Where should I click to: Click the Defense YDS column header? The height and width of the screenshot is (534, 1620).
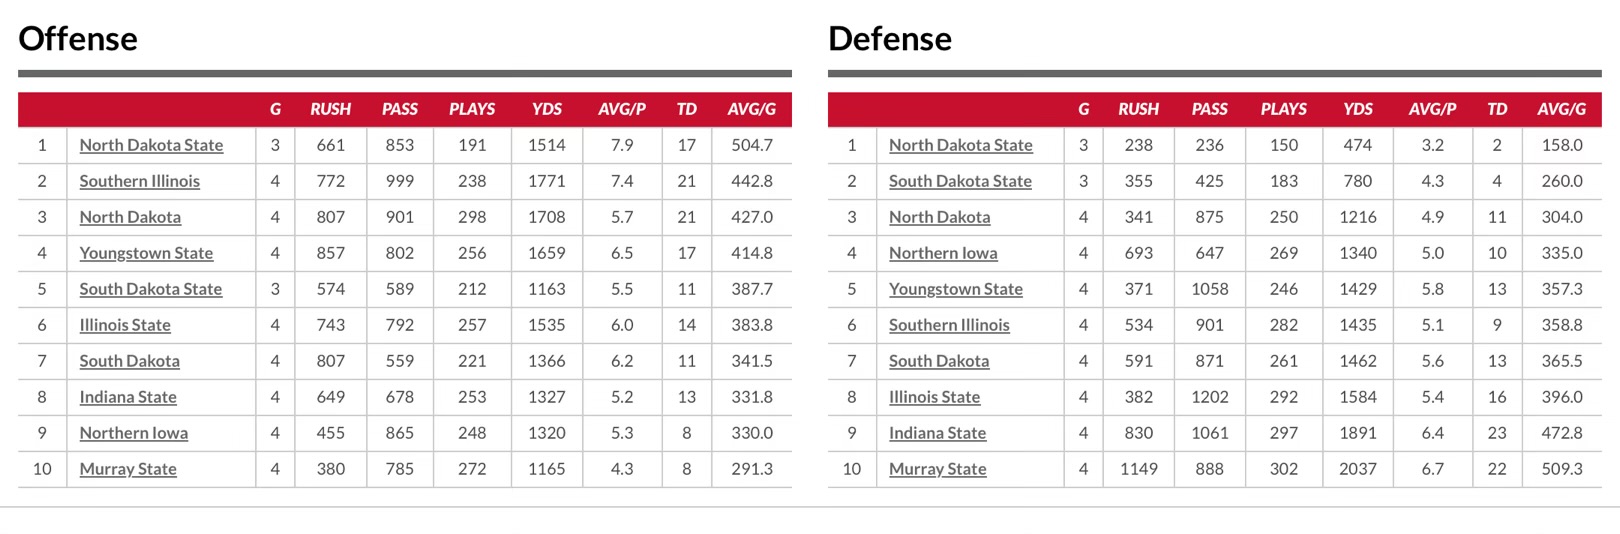(x=1357, y=109)
